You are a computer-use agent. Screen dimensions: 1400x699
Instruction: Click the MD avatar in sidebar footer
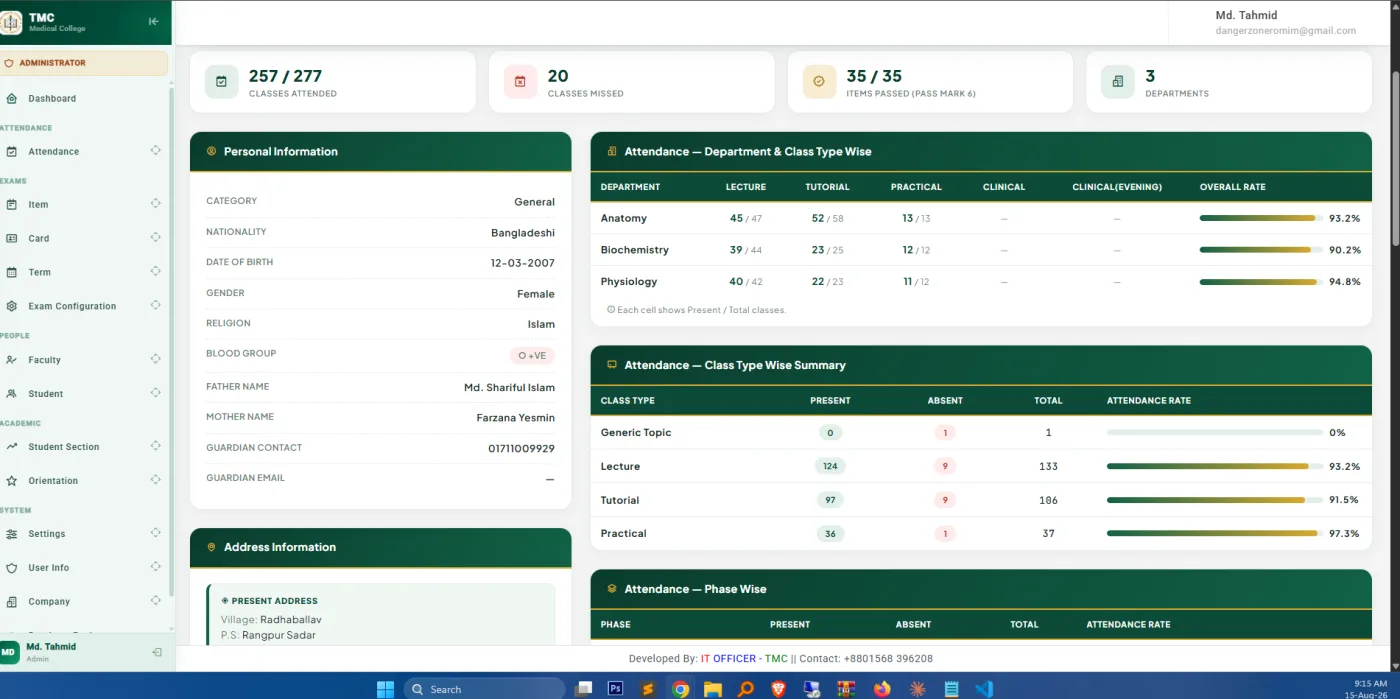click(x=9, y=652)
